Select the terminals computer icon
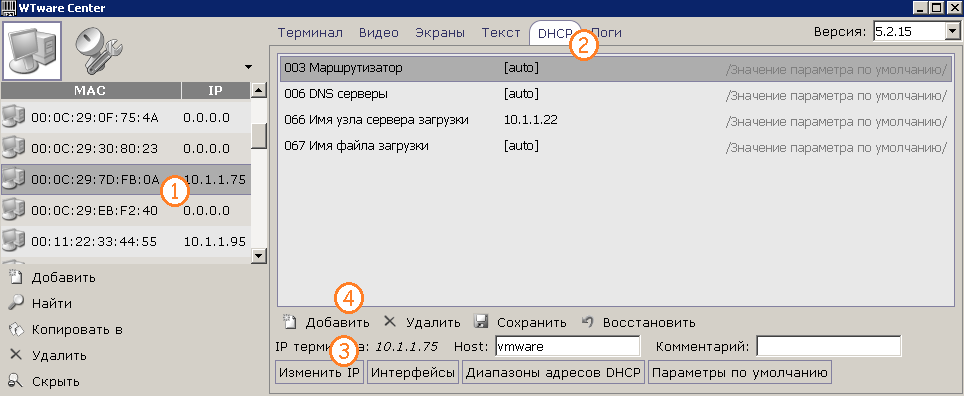The width and height of the screenshot is (964, 396). pos(32,51)
